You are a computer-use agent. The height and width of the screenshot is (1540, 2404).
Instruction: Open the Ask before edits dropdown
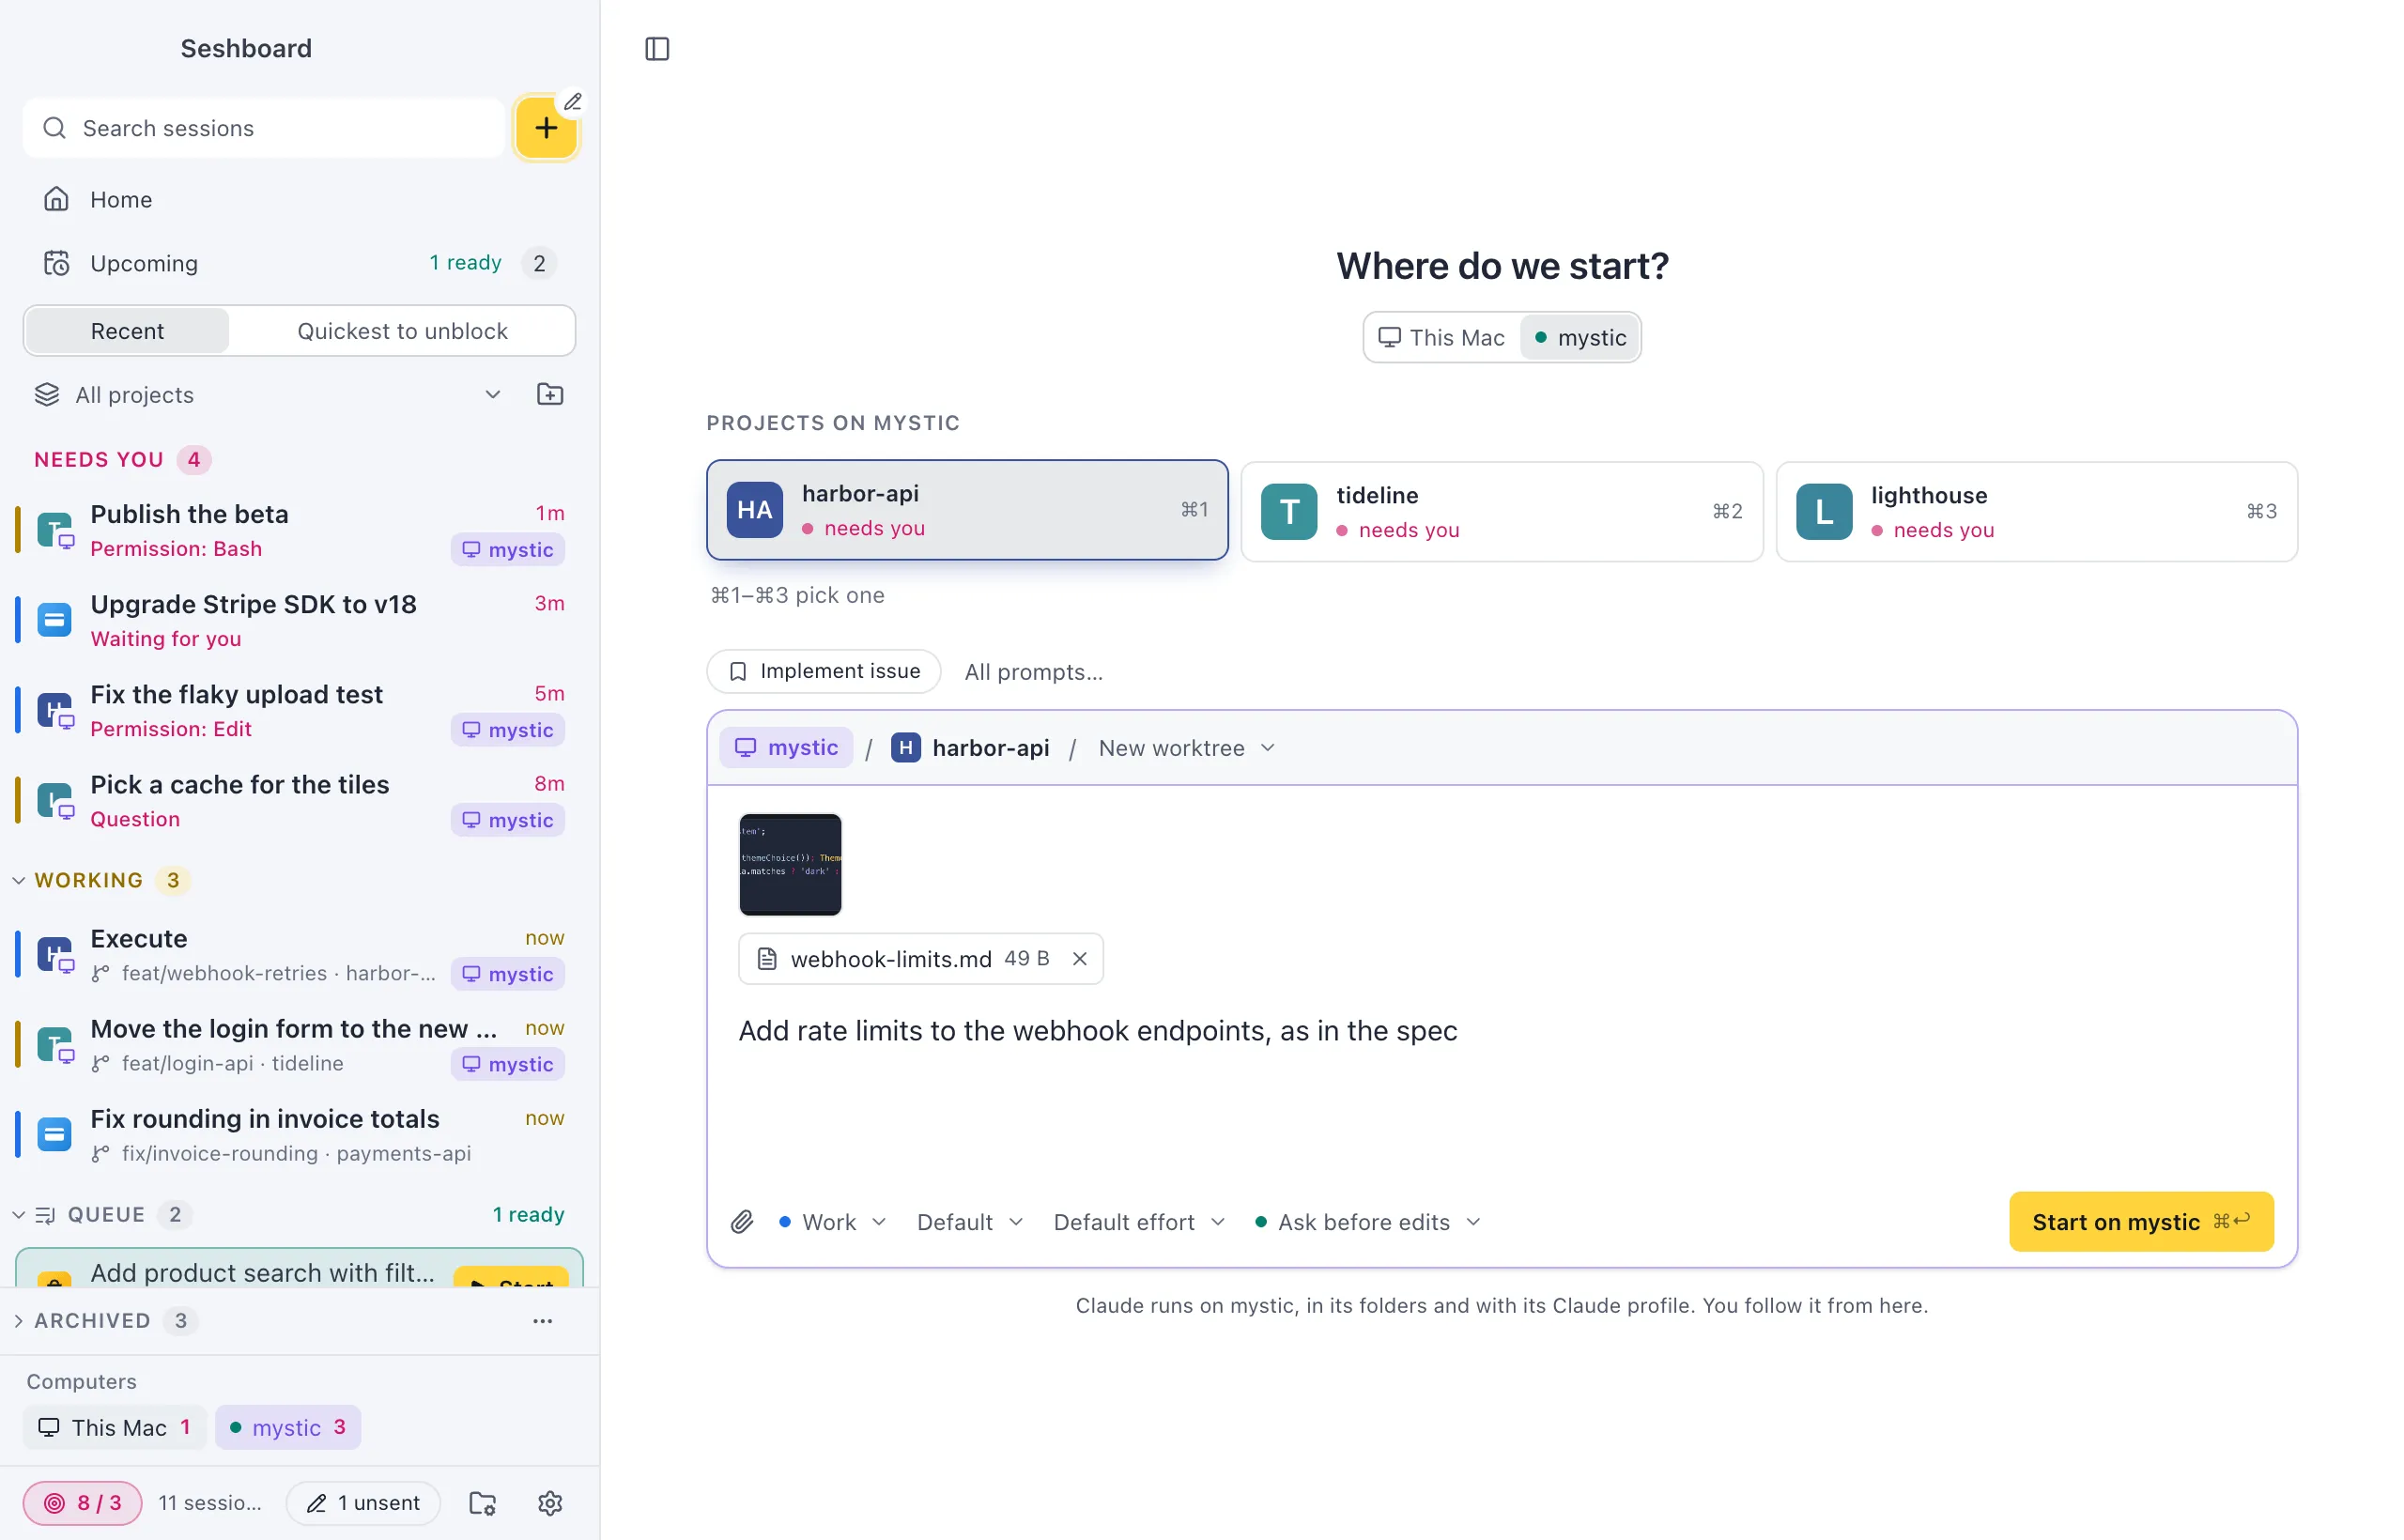(x=1366, y=1221)
